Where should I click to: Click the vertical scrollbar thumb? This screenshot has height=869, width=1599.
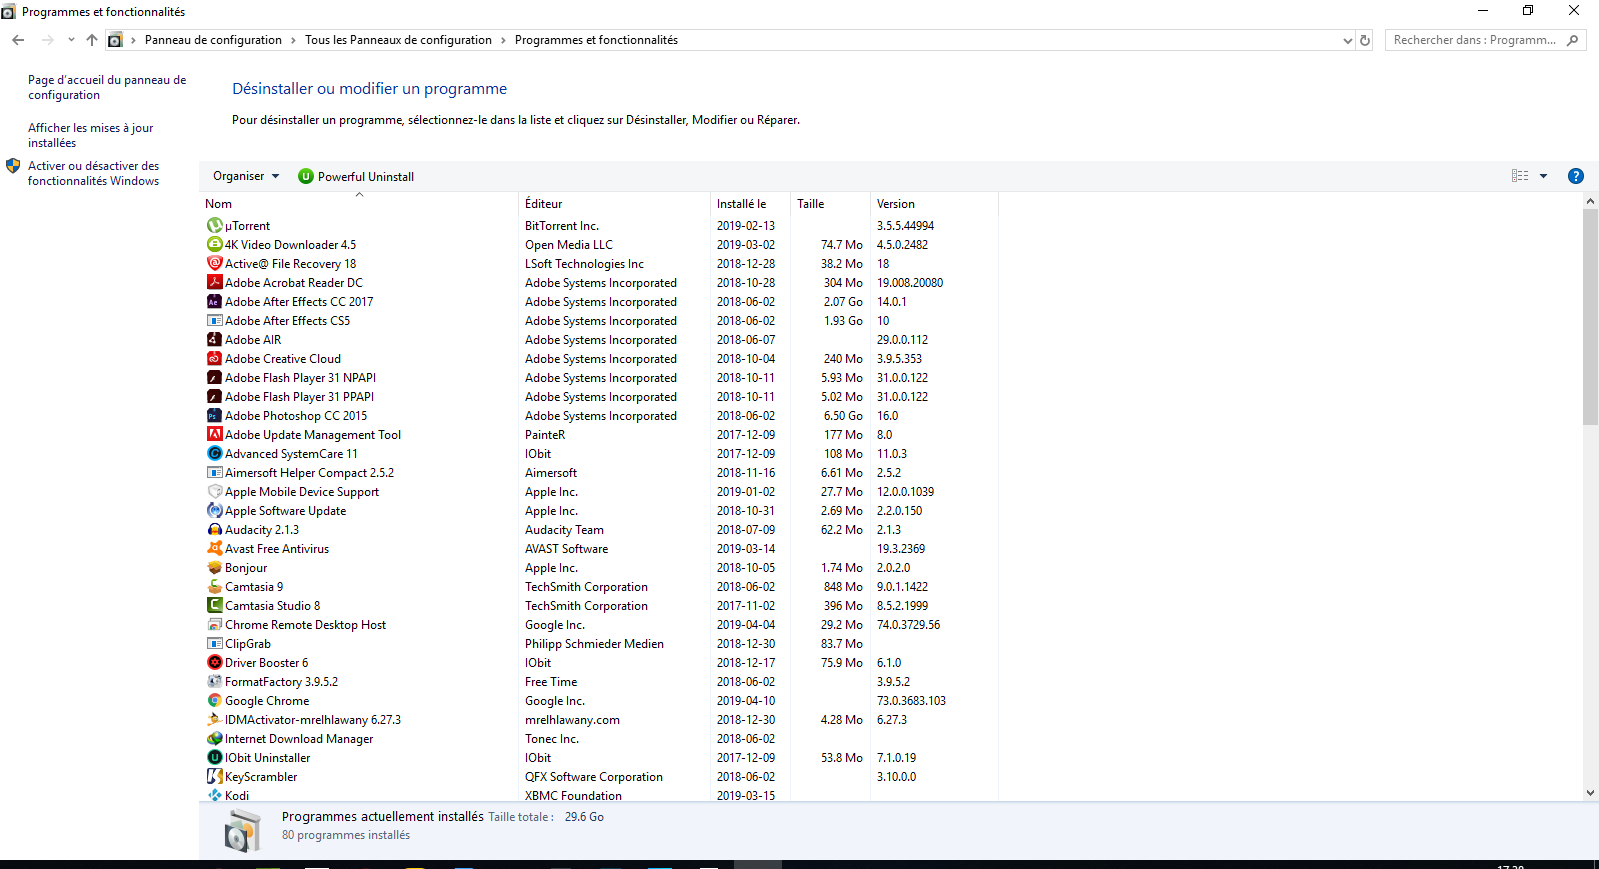click(x=1590, y=318)
